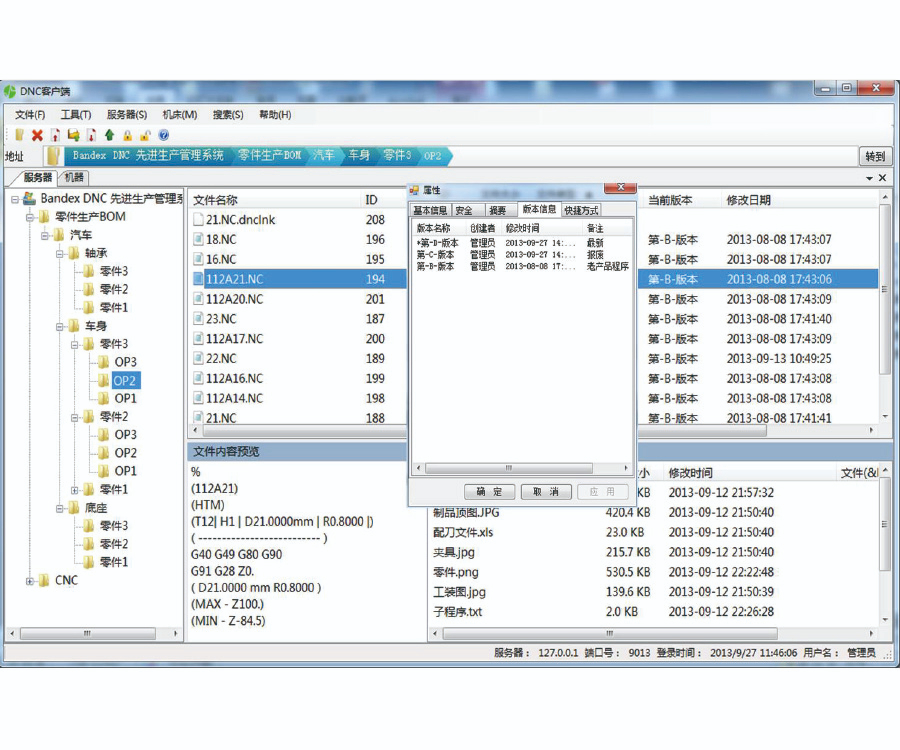Click the address bar folder icon

point(53,156)
